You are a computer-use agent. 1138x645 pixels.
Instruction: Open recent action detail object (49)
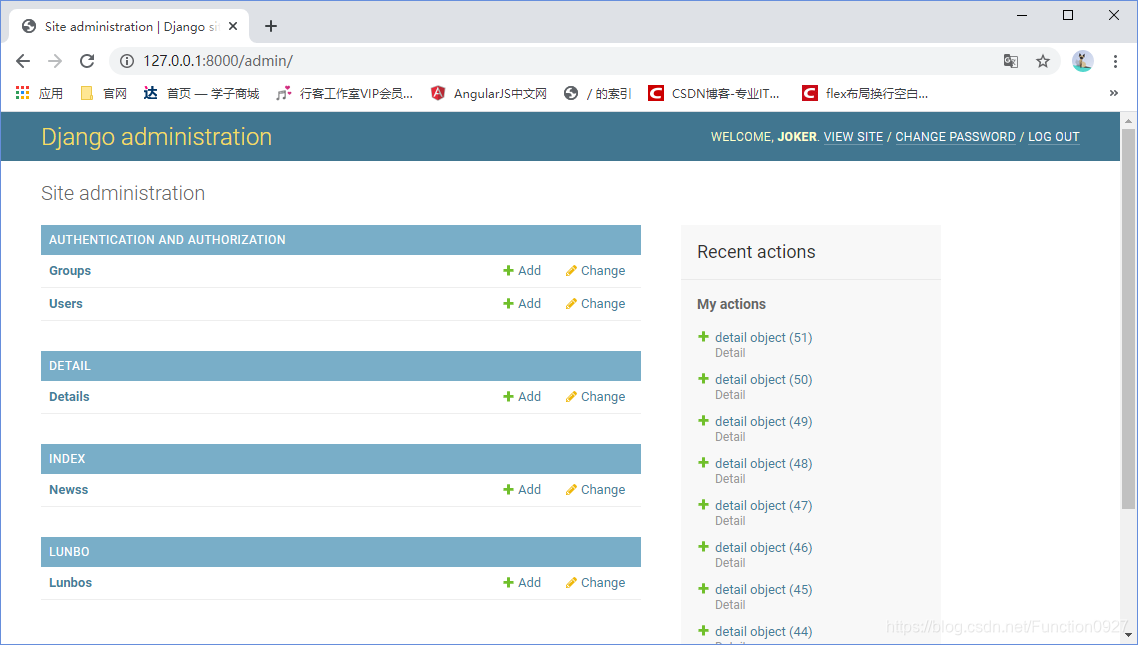tap(764, 422)
